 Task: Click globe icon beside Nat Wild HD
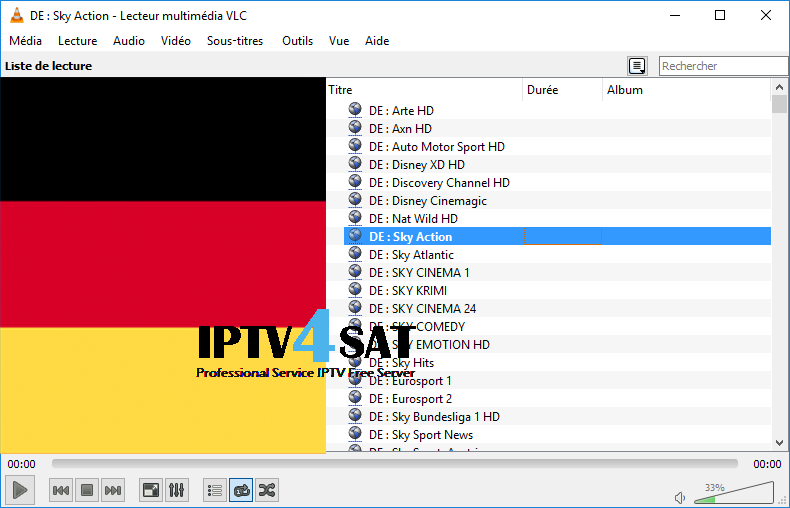(355, 218)
